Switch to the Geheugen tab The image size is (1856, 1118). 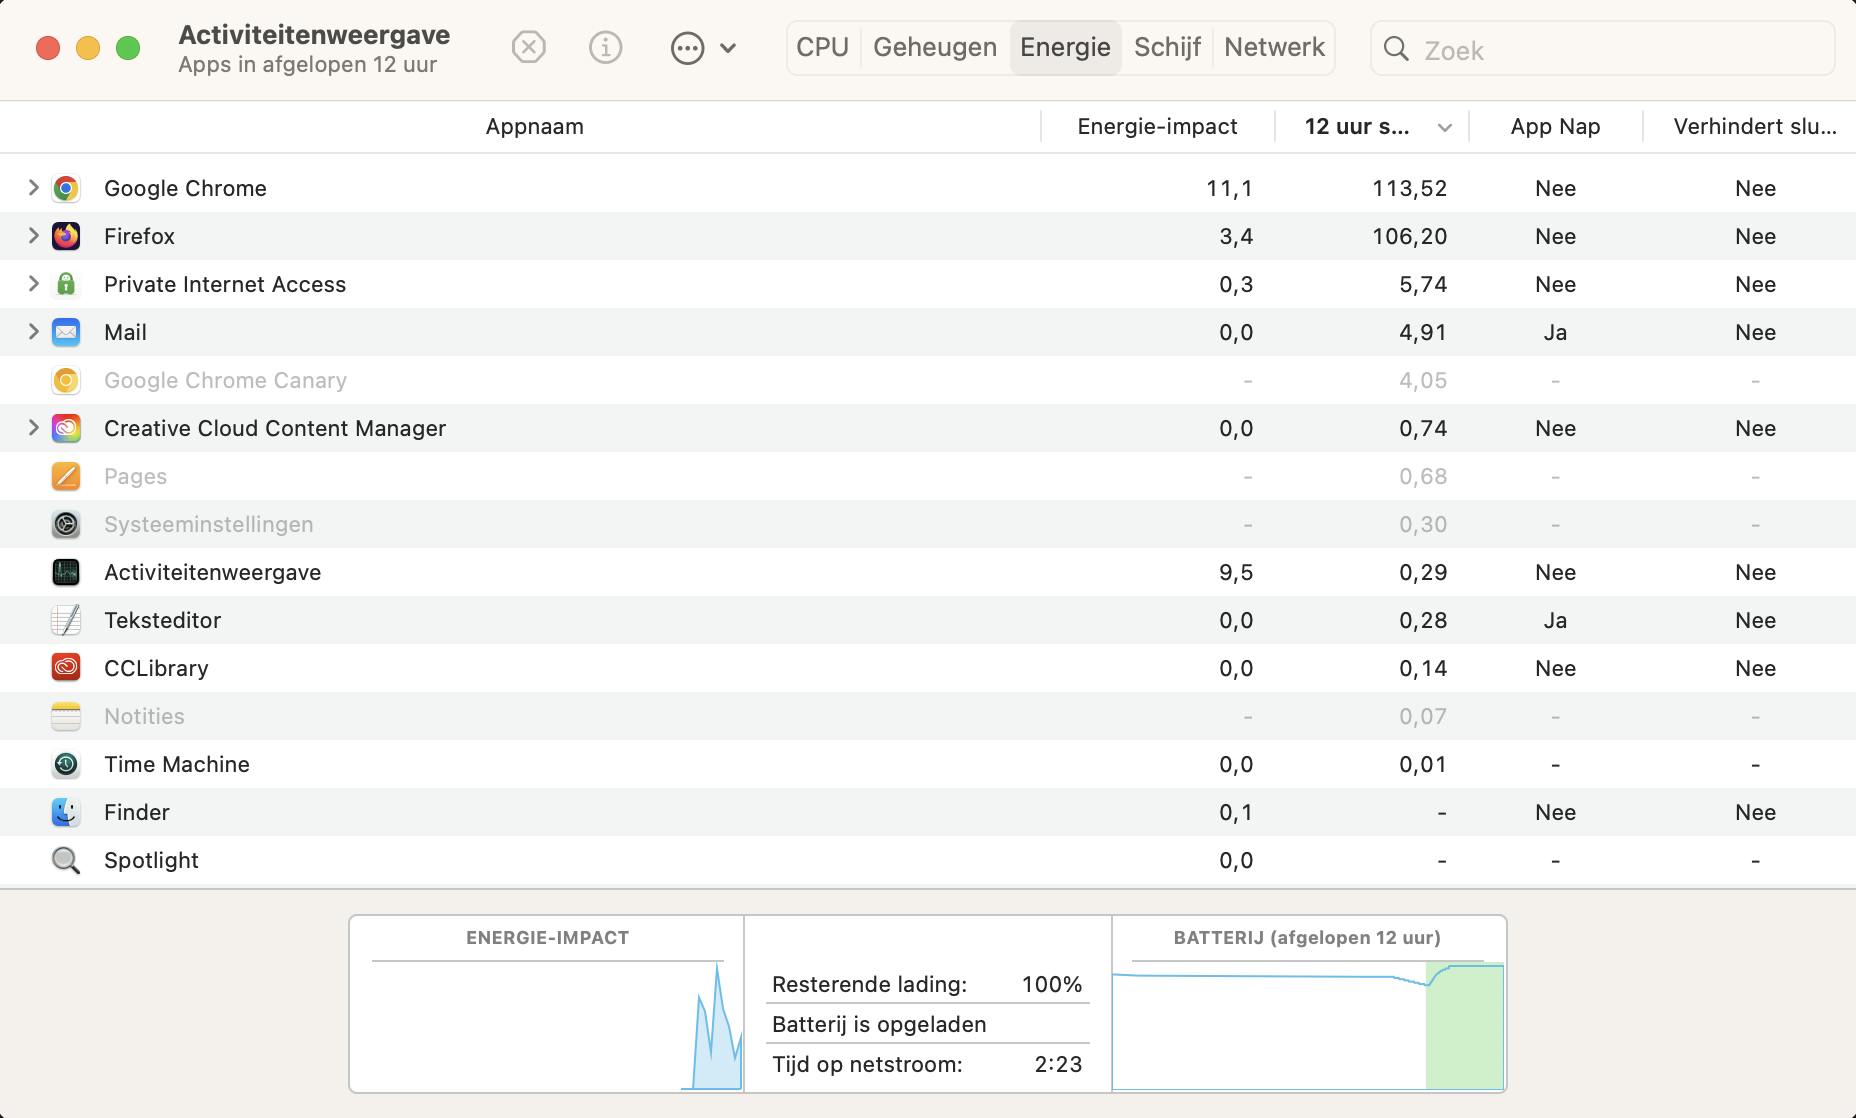click(934, 47)
